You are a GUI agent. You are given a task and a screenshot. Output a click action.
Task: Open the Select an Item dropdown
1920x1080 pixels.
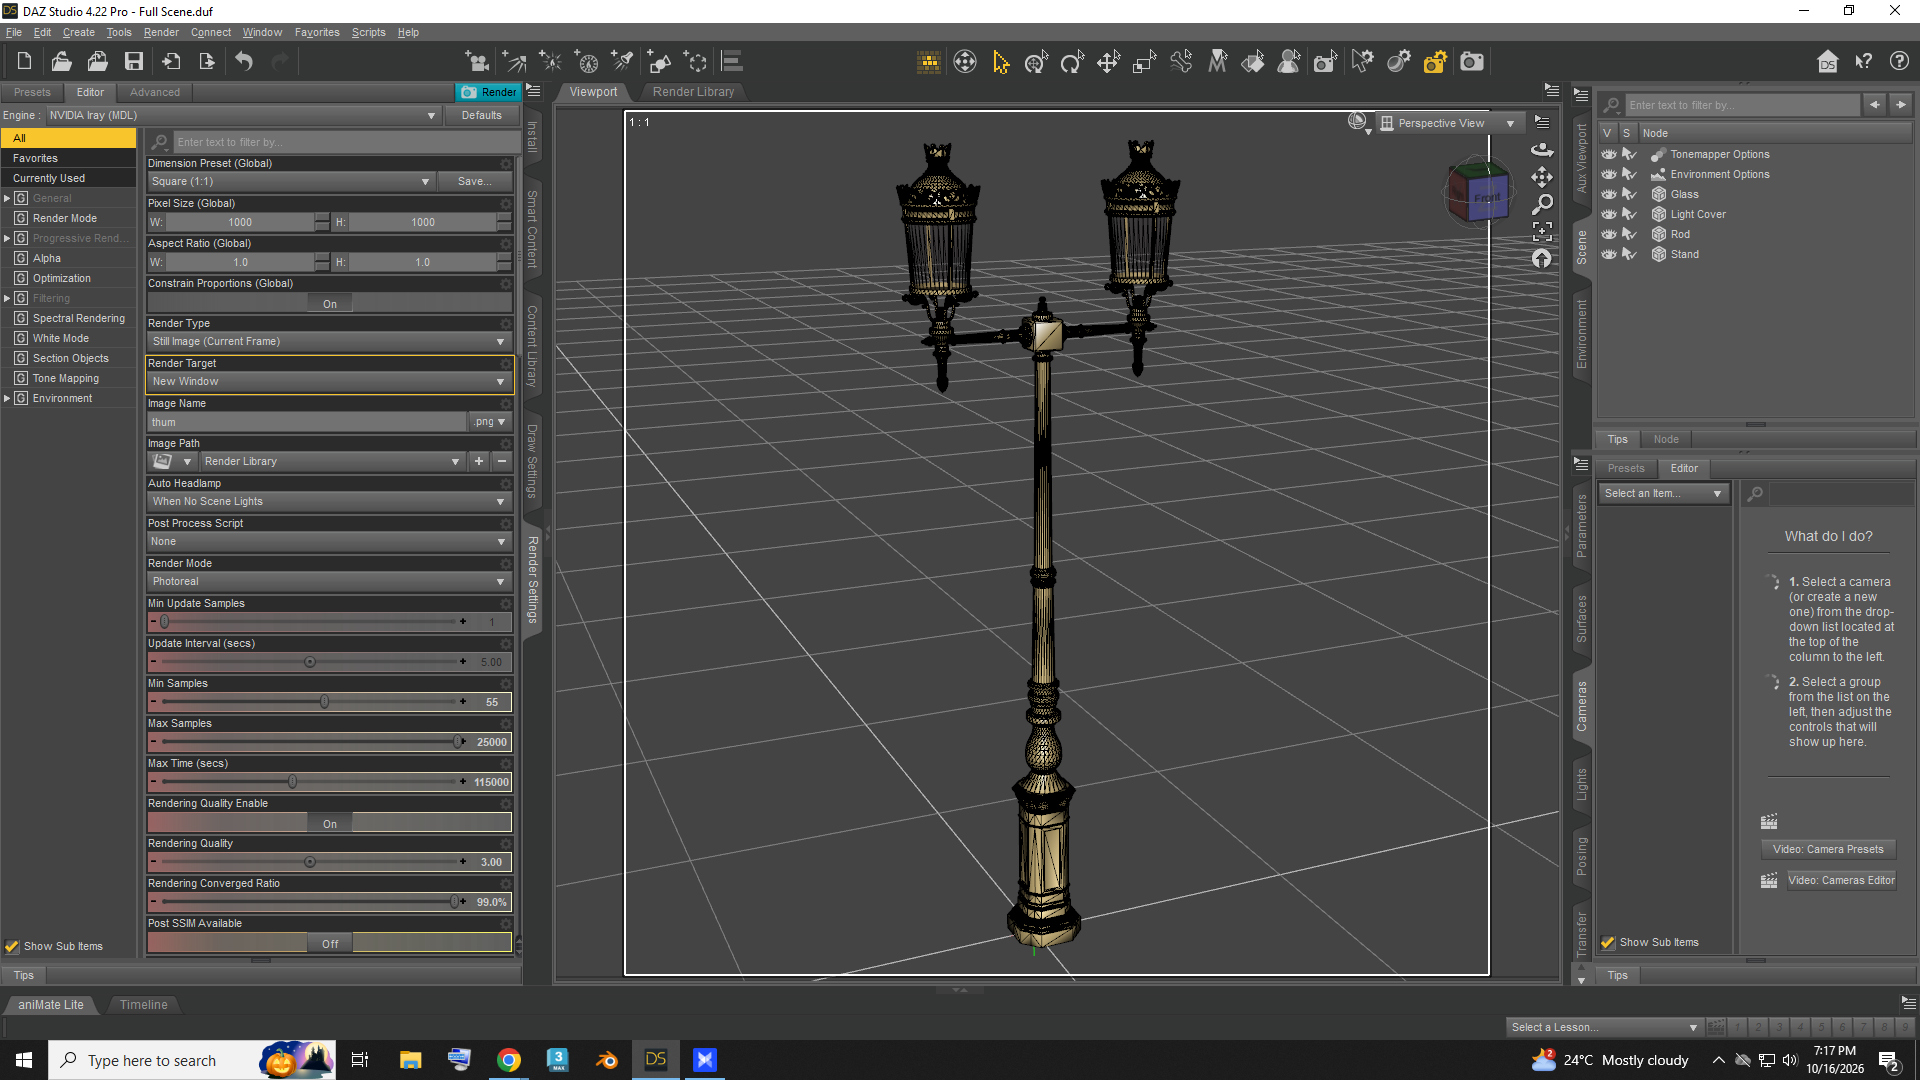pyautogui.click(x=1663, y=493)
